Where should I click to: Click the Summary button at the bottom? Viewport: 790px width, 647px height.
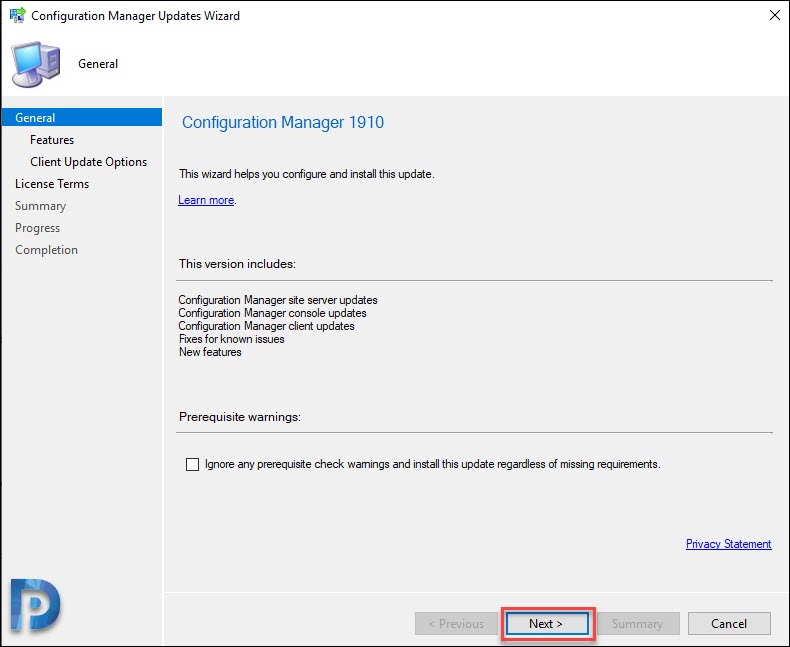(x=638, y=624)
